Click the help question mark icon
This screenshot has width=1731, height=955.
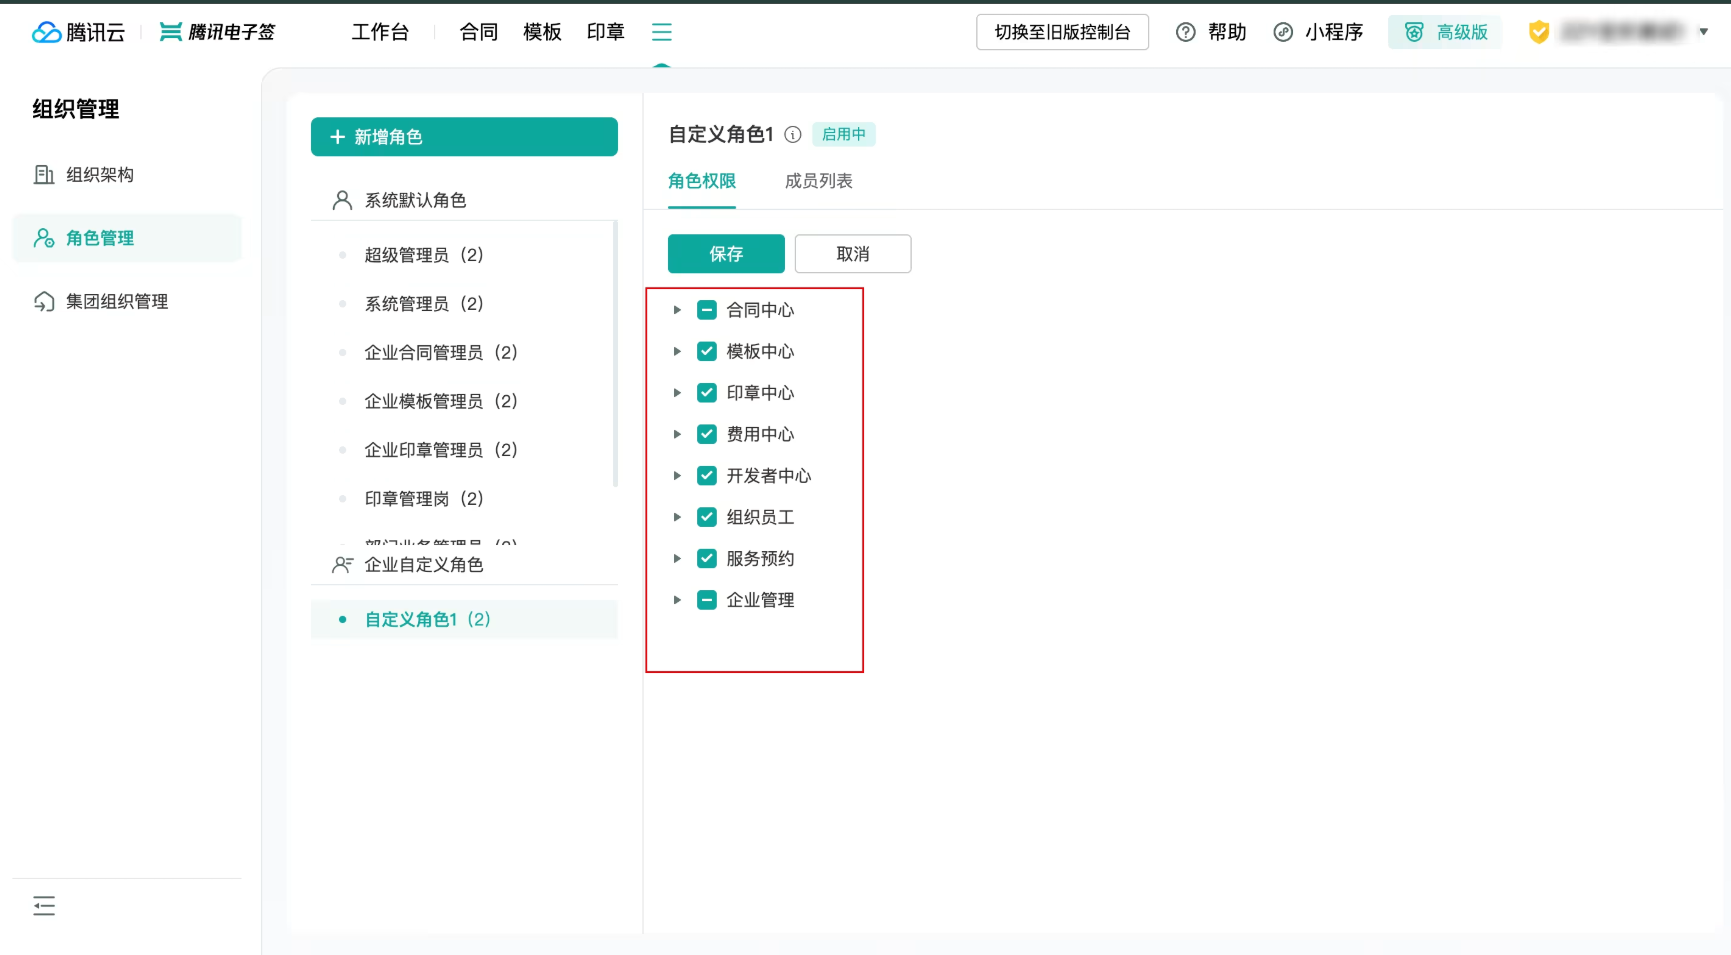click(x=1186, y=32)
